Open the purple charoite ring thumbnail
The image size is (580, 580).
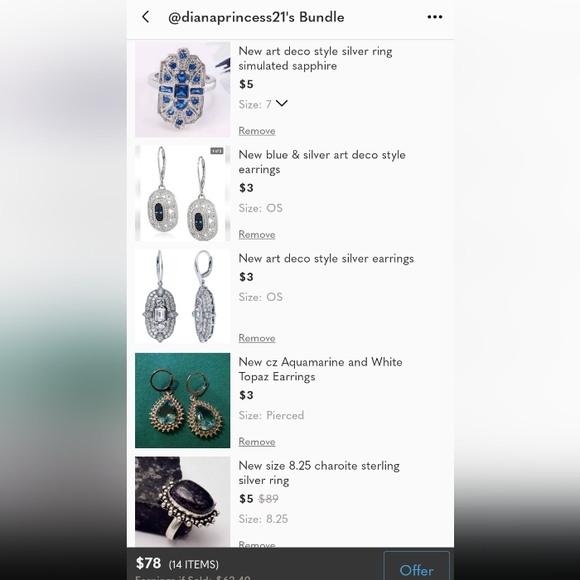click(182, 502)
